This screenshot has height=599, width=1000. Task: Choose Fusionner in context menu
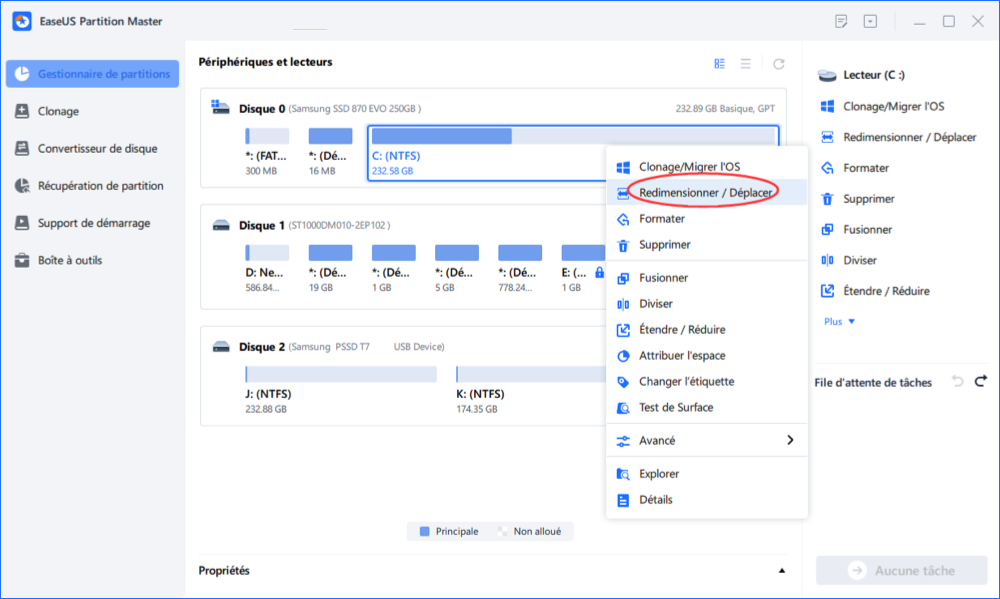(707, 278)
